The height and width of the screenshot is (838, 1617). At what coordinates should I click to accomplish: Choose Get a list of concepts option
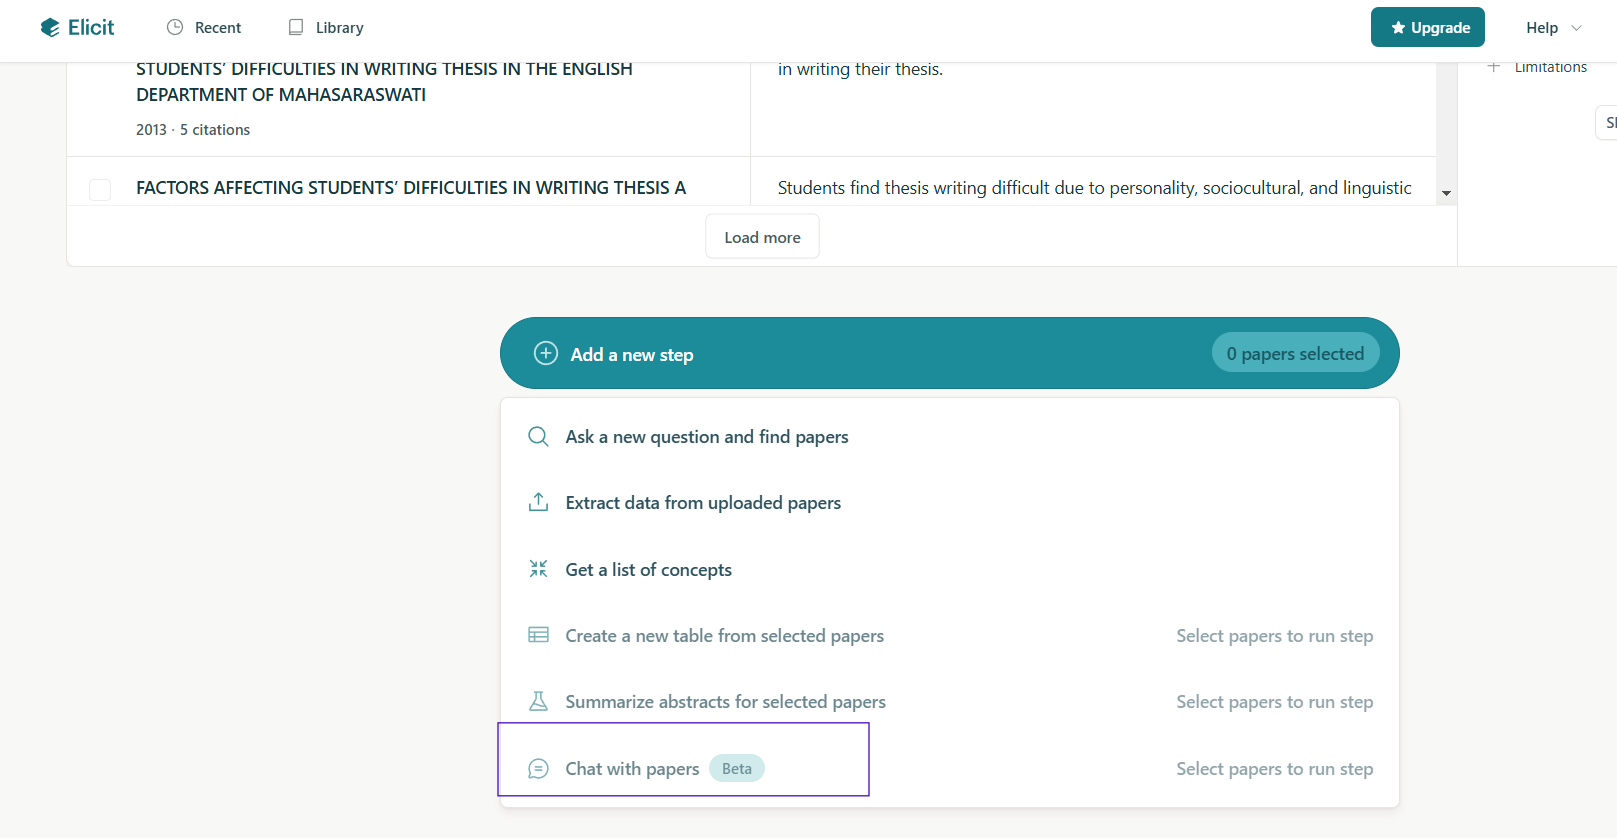(648, 569)
